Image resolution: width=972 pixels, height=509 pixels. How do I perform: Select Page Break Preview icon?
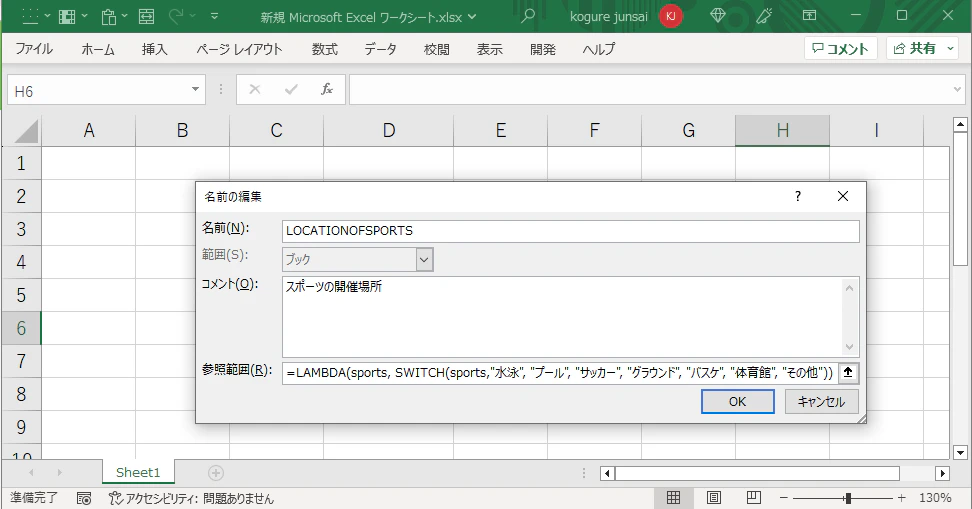pos(754,497)
